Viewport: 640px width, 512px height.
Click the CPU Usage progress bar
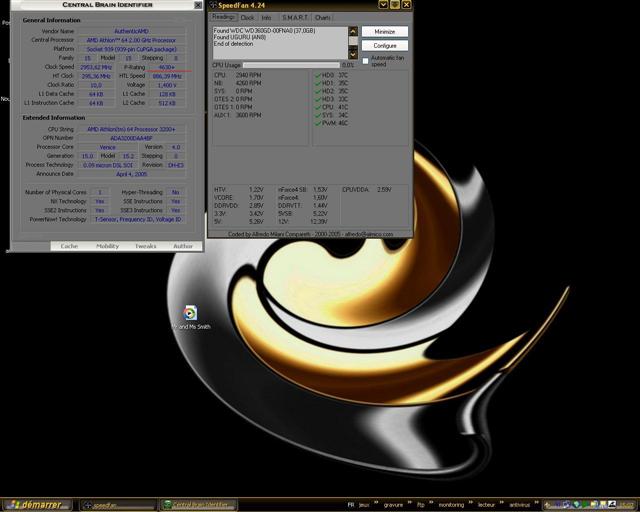pyautogui.click(x=291, y=65)
